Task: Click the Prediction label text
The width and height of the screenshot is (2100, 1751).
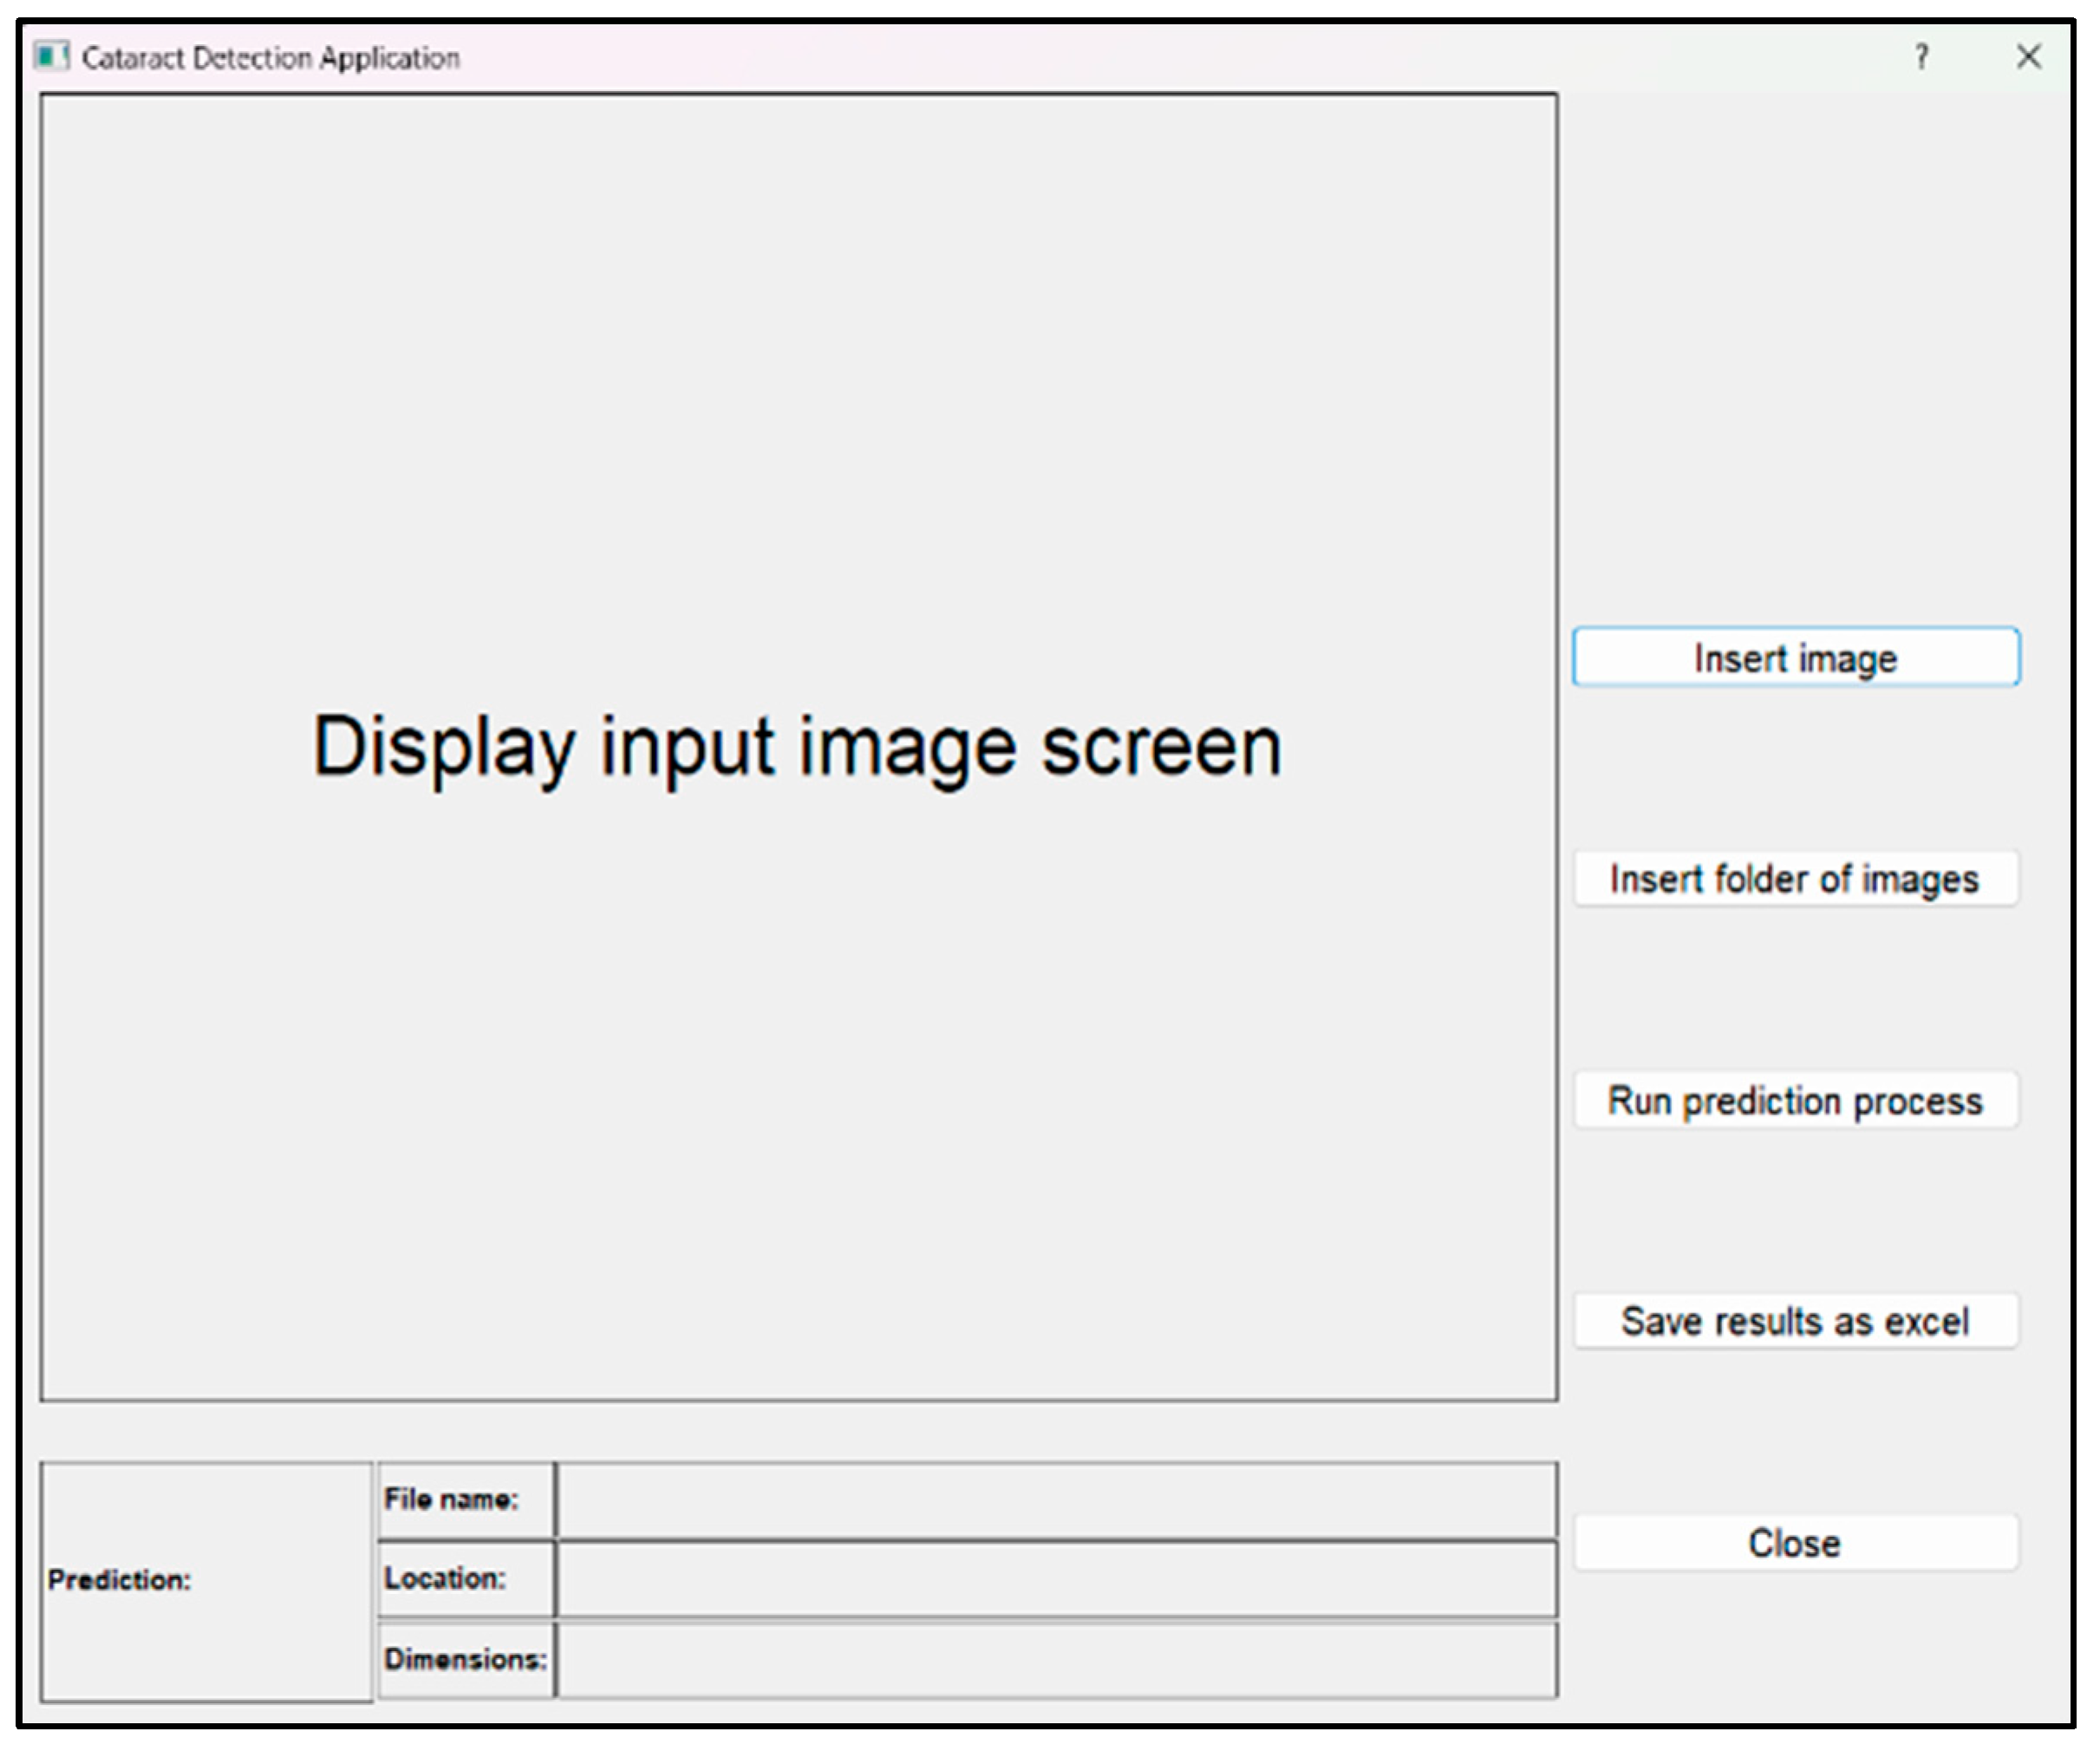Action: [119, 1580]
